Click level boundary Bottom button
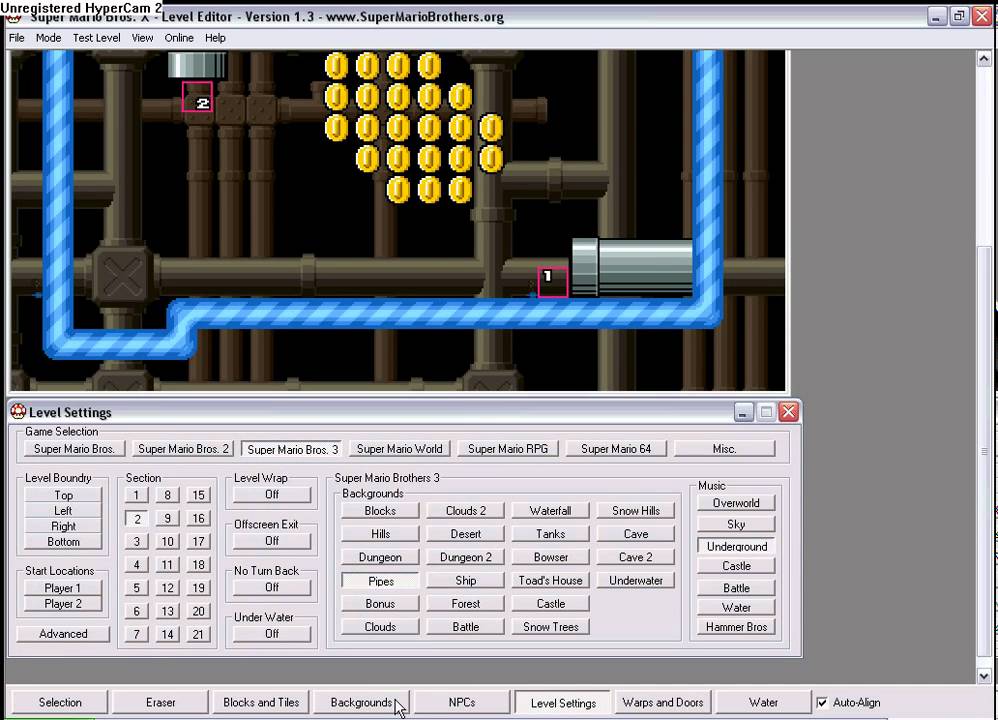Viewport: 998px width, 720px height. (x=63, y=542)
